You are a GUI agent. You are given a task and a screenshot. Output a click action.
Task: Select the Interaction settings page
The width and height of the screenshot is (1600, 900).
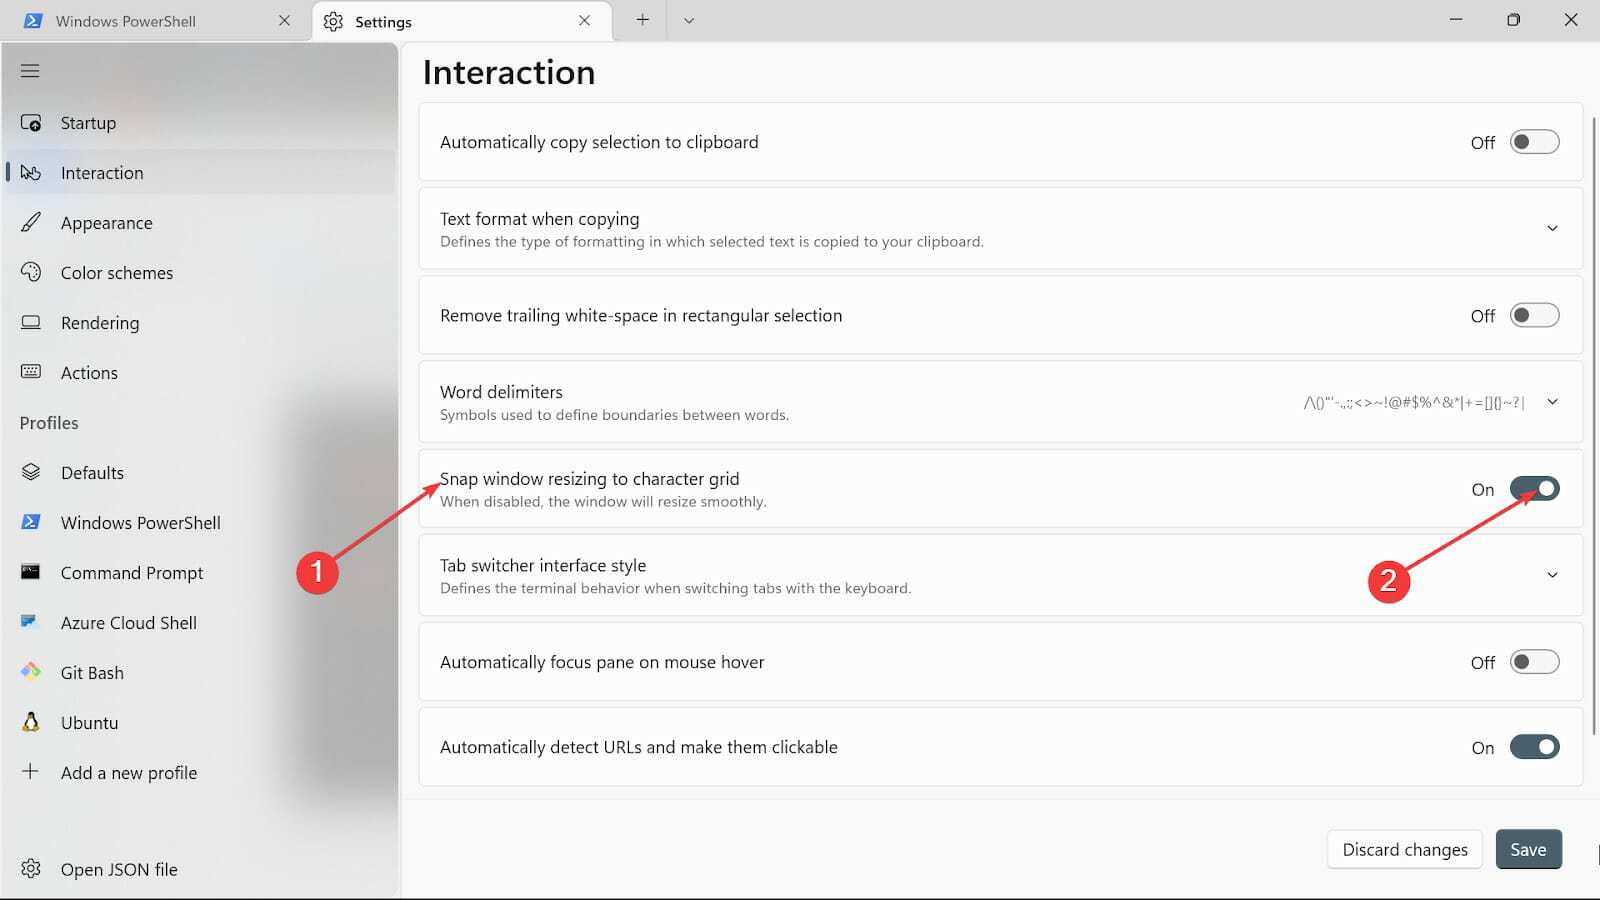(x=200, y=173)
